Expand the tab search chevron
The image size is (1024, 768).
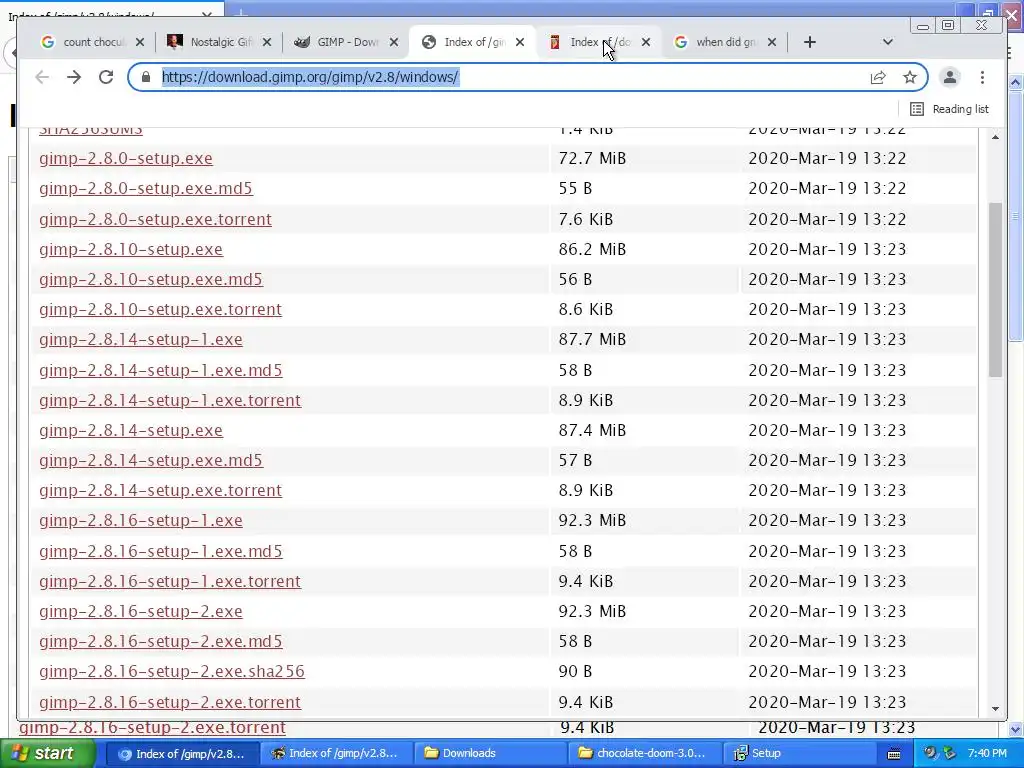888,42
